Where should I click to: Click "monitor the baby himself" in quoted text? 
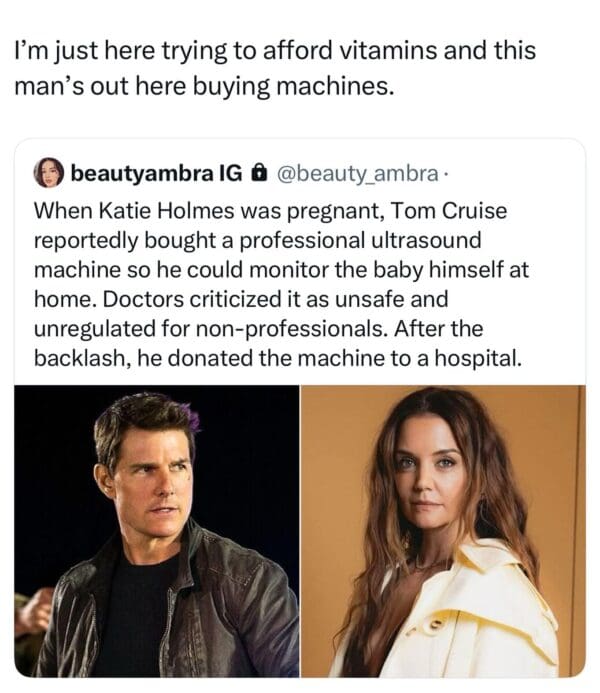click(393, 270)
